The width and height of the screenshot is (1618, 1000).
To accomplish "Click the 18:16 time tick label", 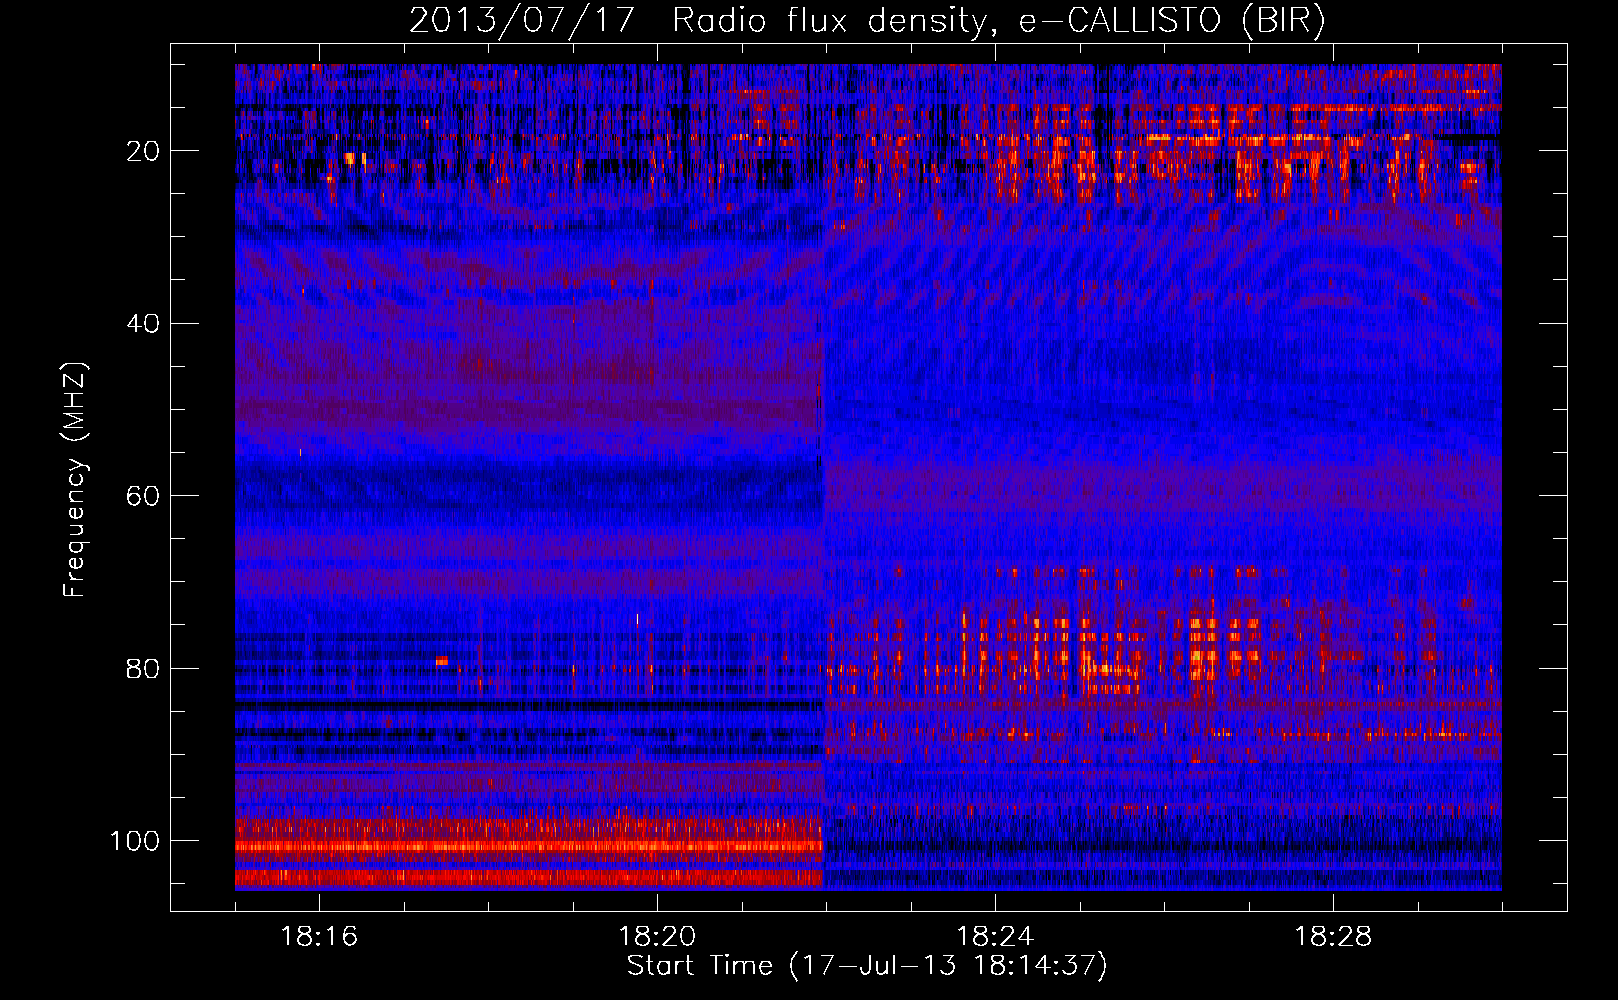I will [x=319, y=937].
